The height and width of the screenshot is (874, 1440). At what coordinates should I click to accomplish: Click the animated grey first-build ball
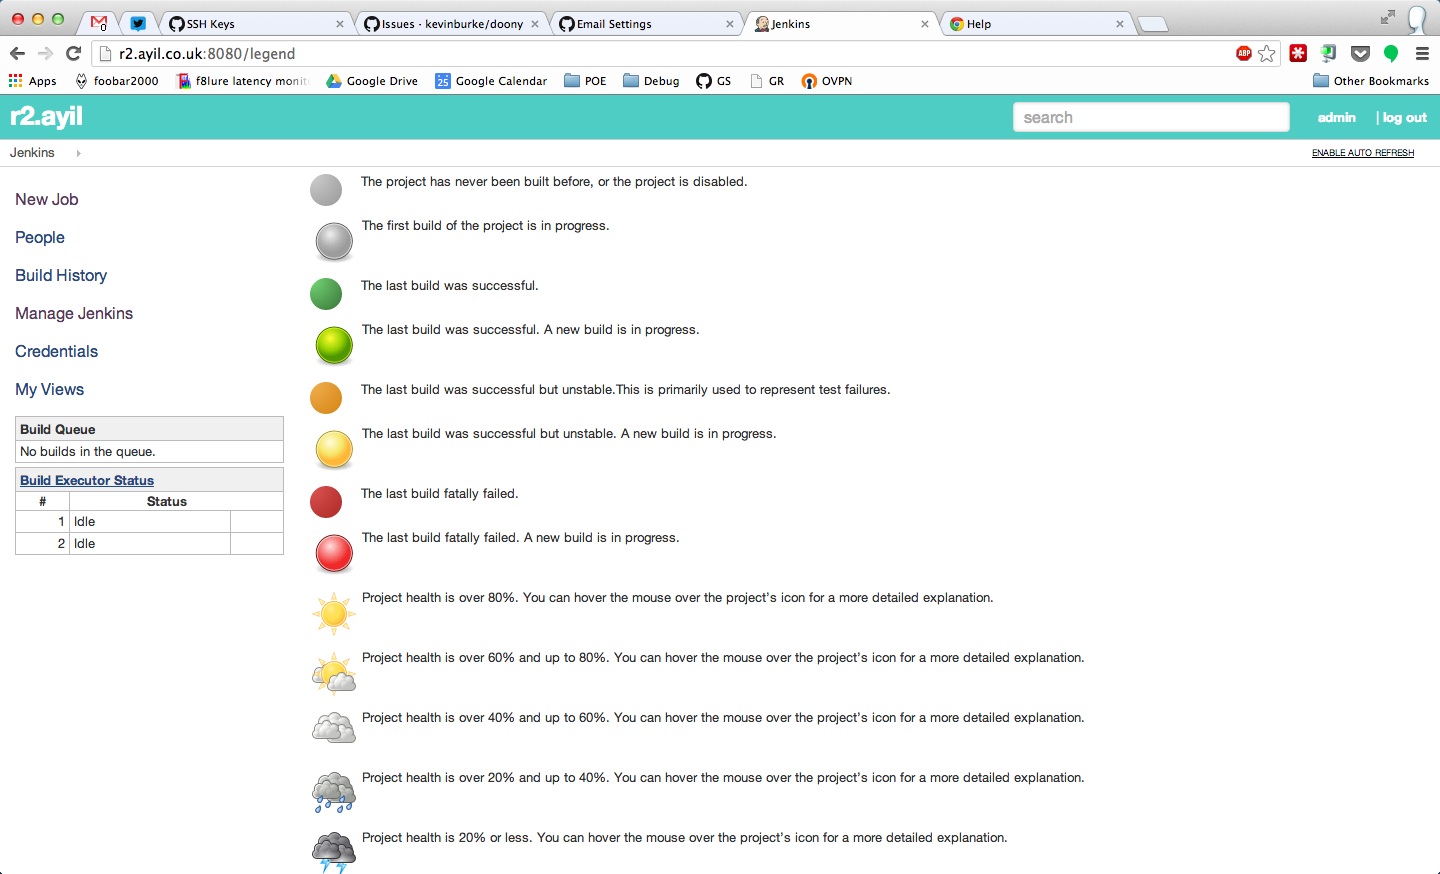(x=334, y=242)
